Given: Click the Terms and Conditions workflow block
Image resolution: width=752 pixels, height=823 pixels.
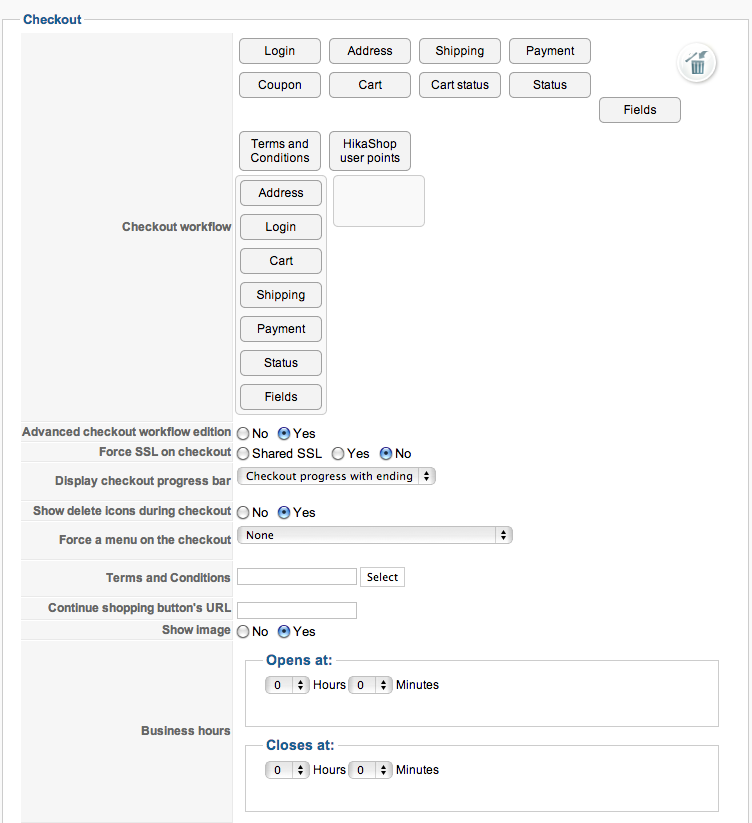Looking at the screenshot, I should tap(280, 151).
